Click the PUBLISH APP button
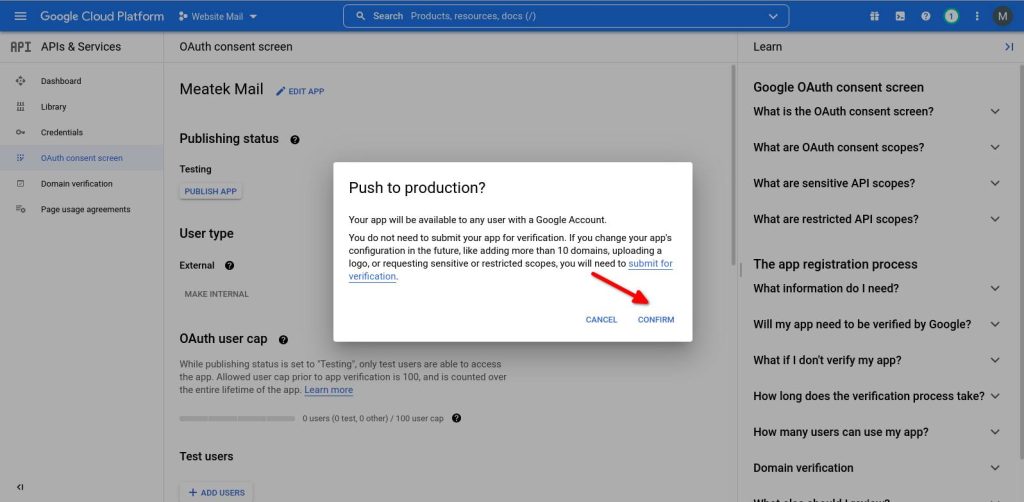Screen dimensions: 1024x502 (x=210, y=191)
